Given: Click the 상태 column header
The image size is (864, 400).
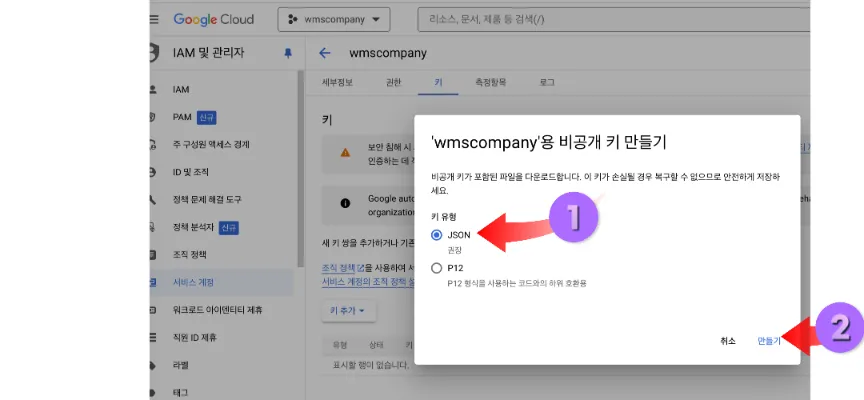Looking at the screenshot, I should 376,345.
